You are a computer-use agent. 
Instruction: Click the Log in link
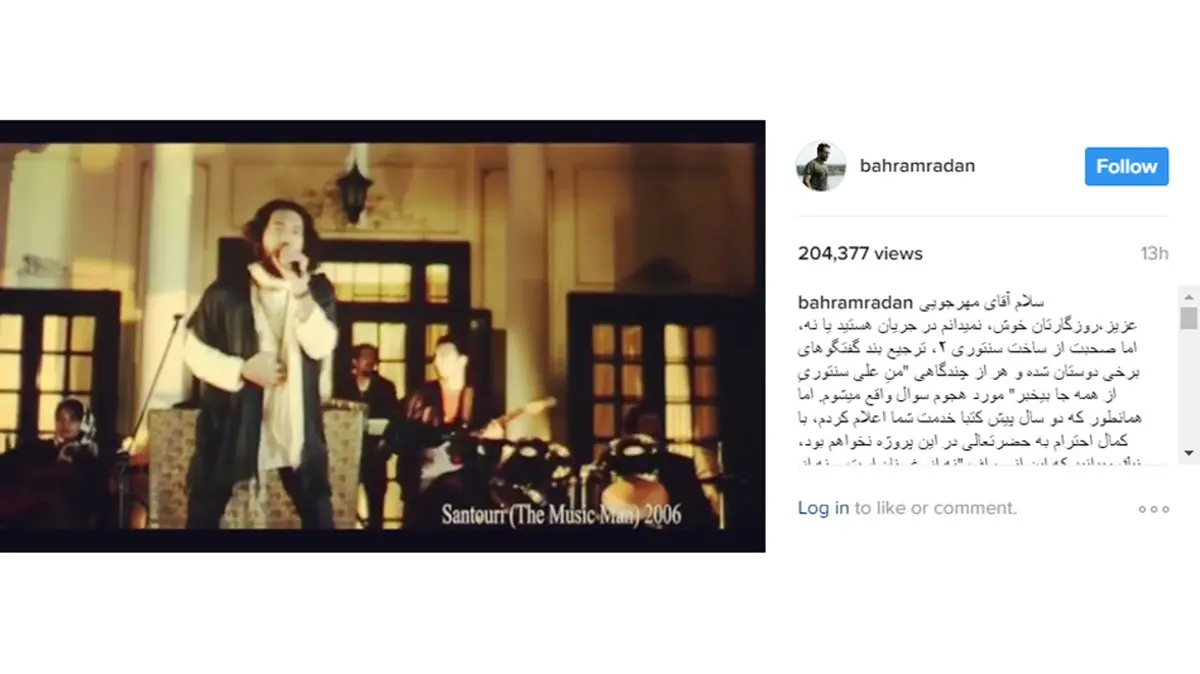[823, 508]
